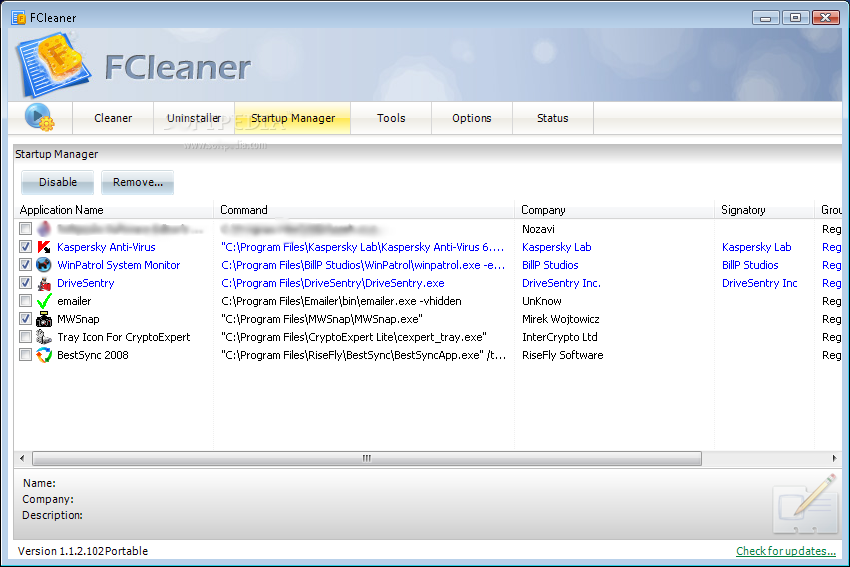
Task: Click the scrollbar right arrow
Action: (x=834, y=459)
